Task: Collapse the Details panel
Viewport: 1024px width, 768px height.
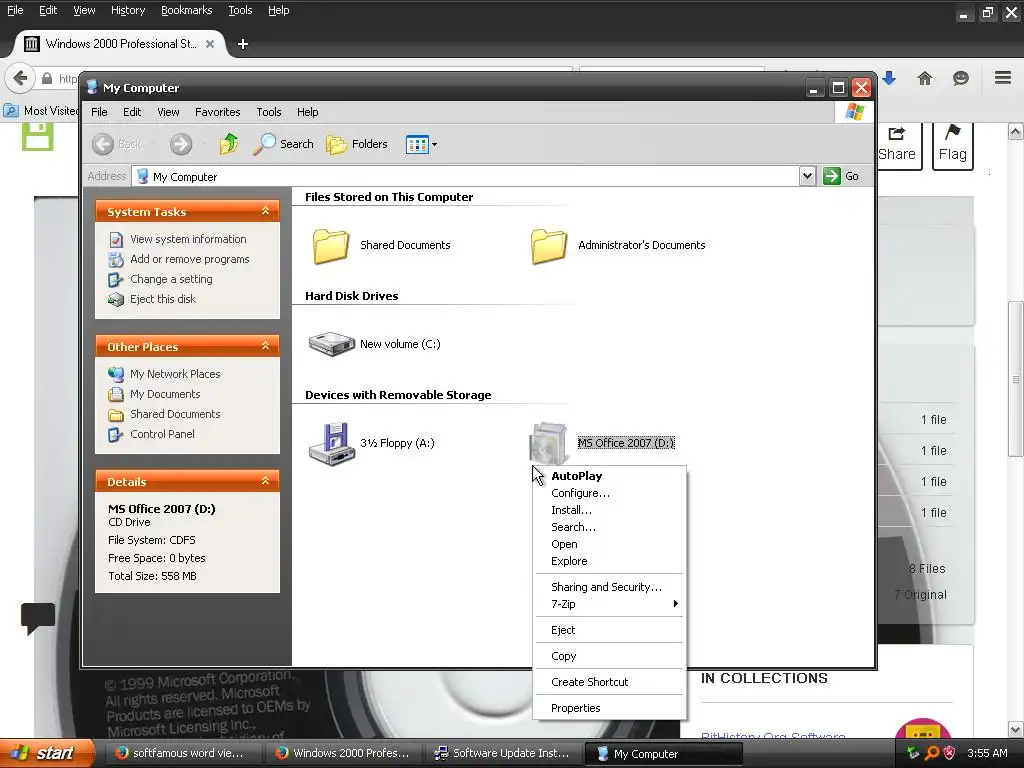Action: tap(265, 481)
